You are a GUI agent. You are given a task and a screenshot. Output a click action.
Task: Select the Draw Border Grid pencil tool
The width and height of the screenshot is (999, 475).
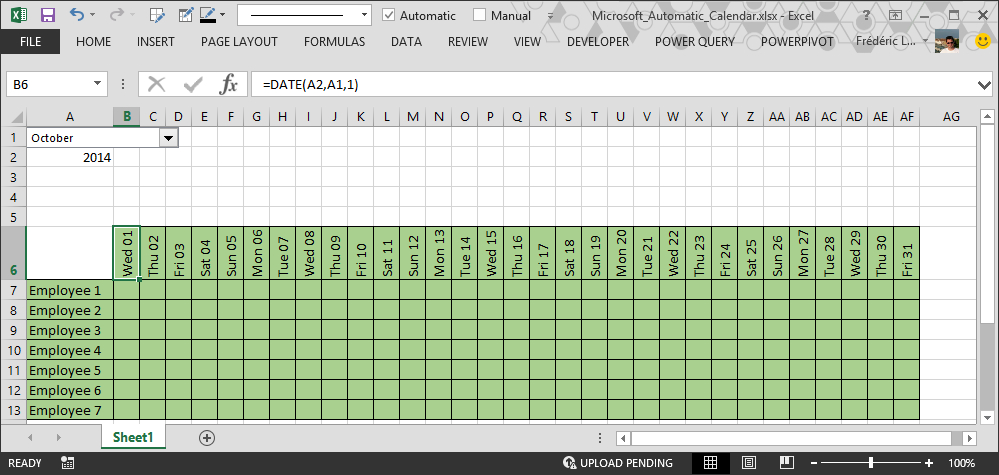point(156,15)
